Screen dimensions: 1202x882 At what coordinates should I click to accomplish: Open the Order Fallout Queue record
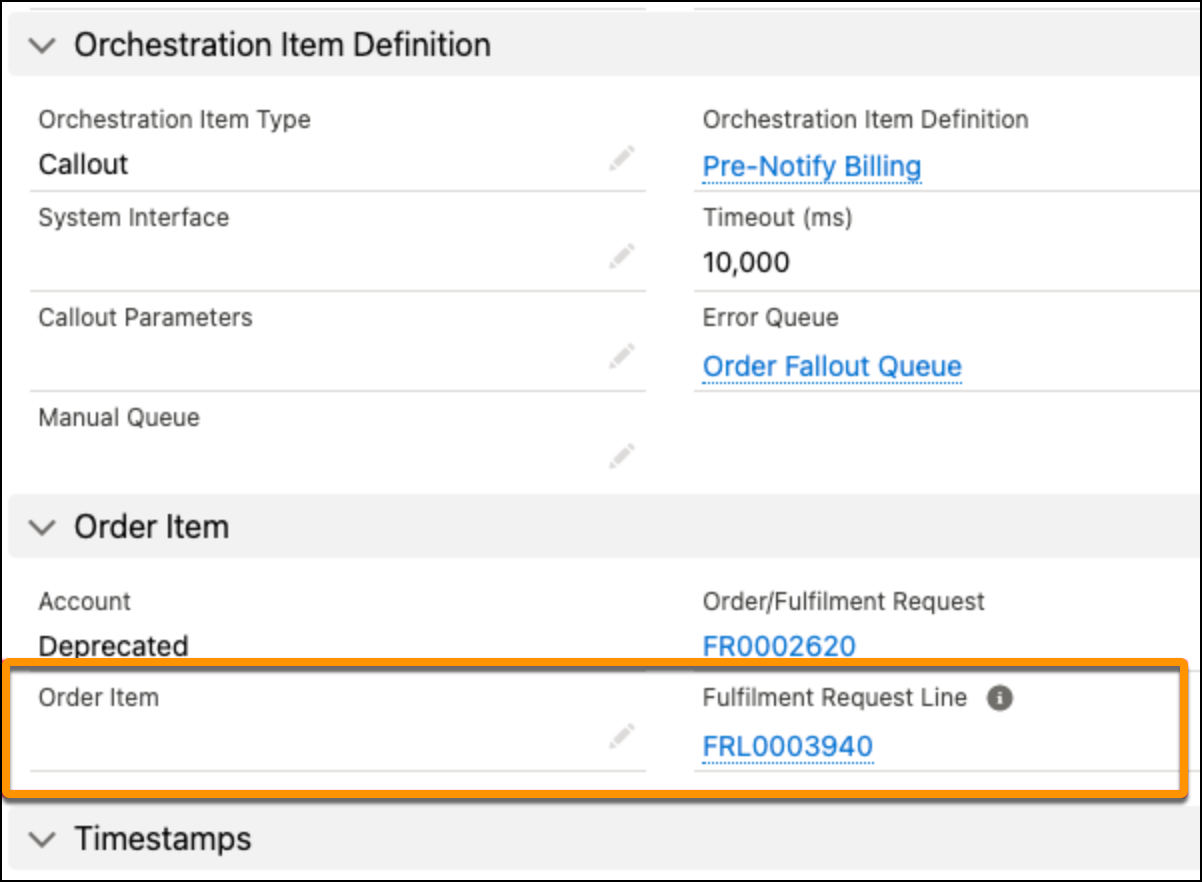pyautogui.click(x=831, y=366)
